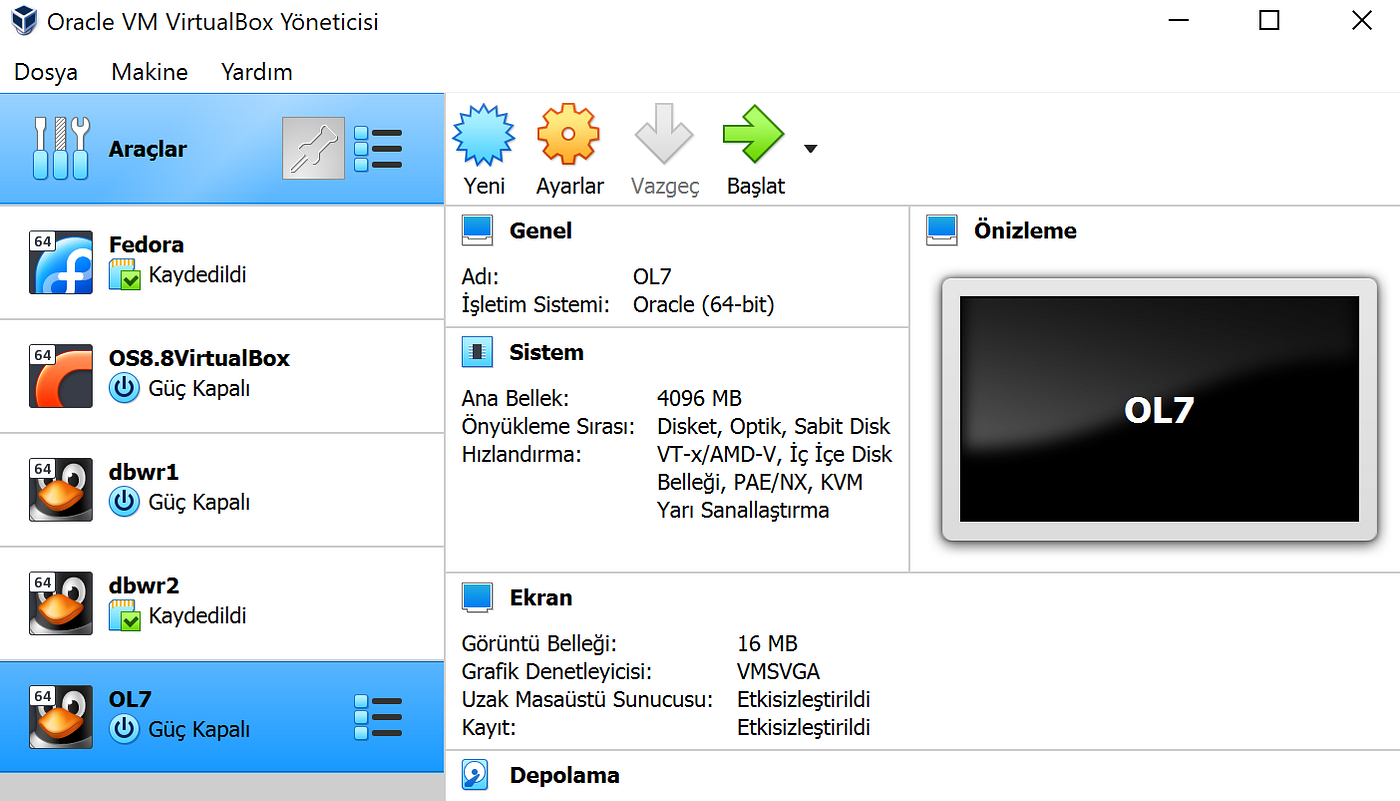Click the OL7 preview thumbnail

(x=1159, y=409)
